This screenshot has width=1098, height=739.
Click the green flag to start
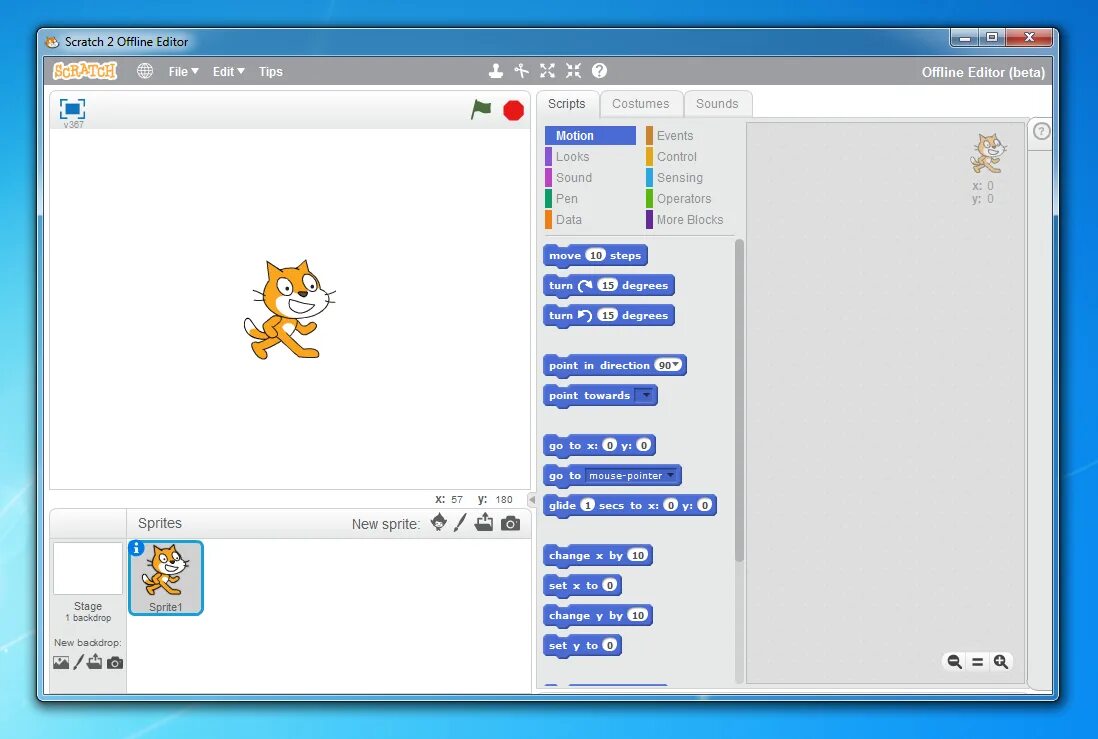coord(481,109)
